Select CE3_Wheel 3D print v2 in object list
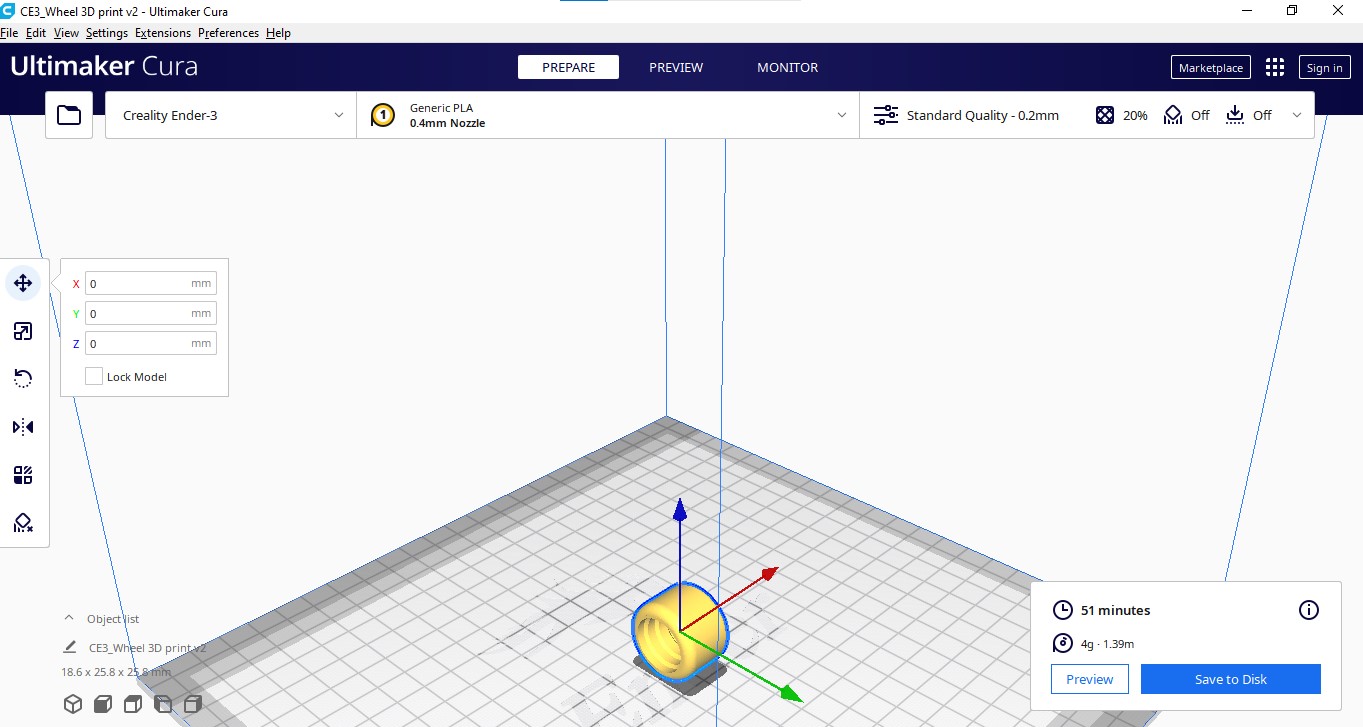The image size is (1363, 727). click(147, 648)
